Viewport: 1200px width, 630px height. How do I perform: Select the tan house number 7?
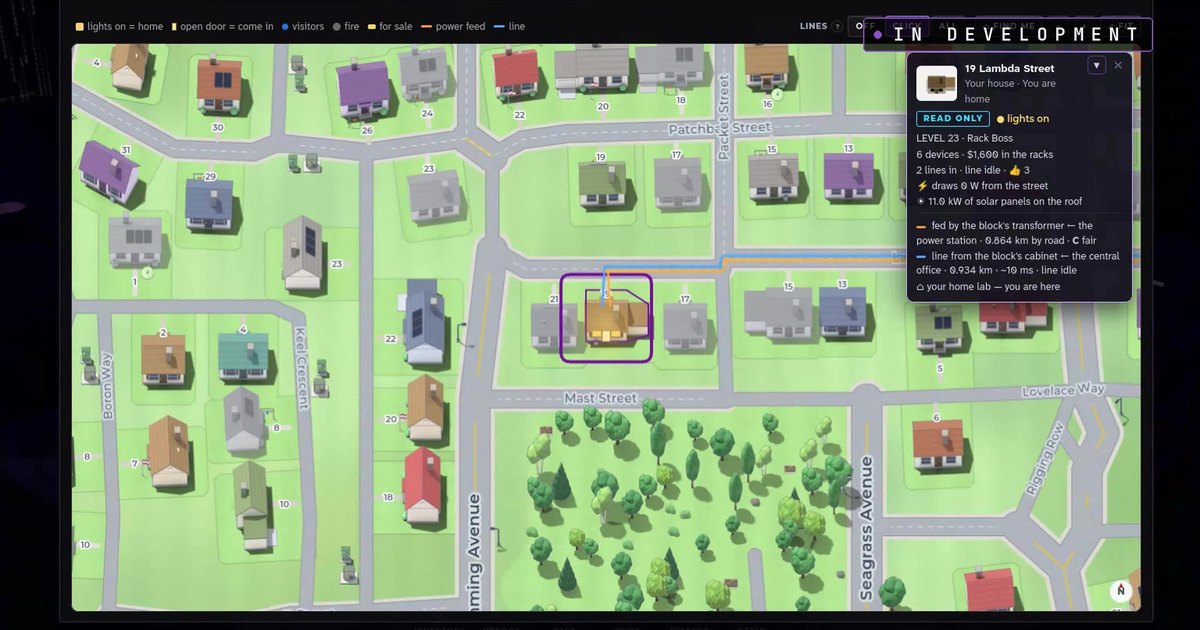pos(169,451)
